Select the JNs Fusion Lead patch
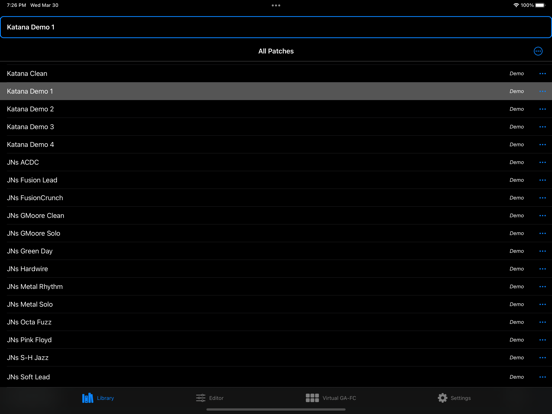Image resolution: width=552 pixels, height=414 pixels. (x=276, y=180)
